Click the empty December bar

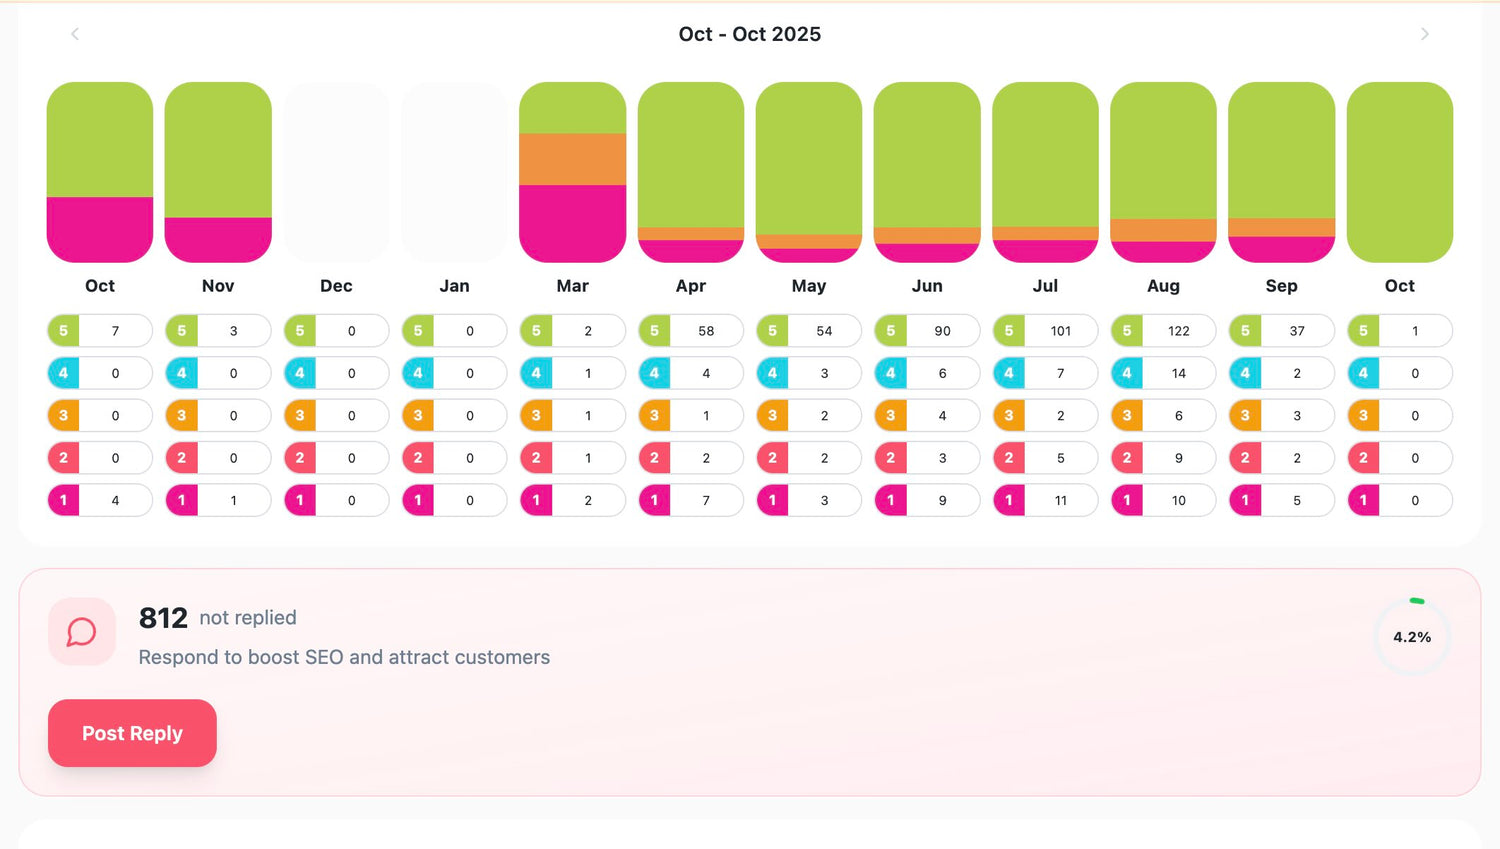[x=336, y=172]
